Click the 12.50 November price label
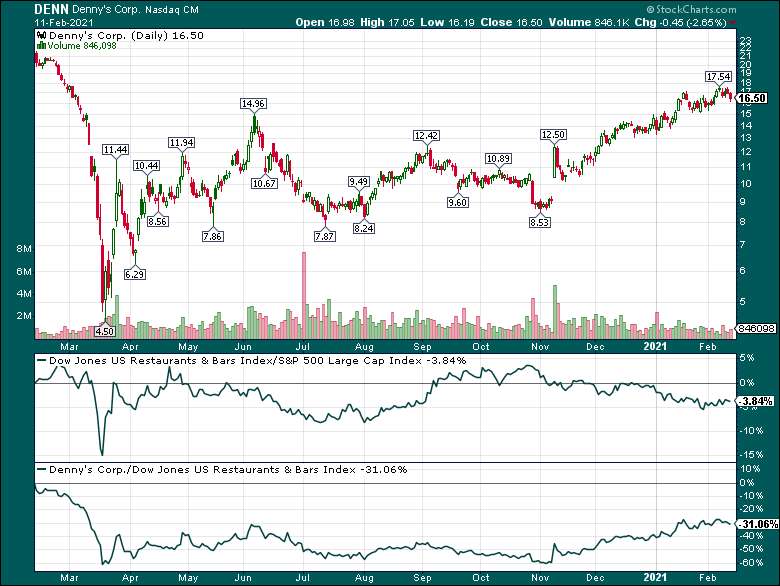 tap(553, 134)
